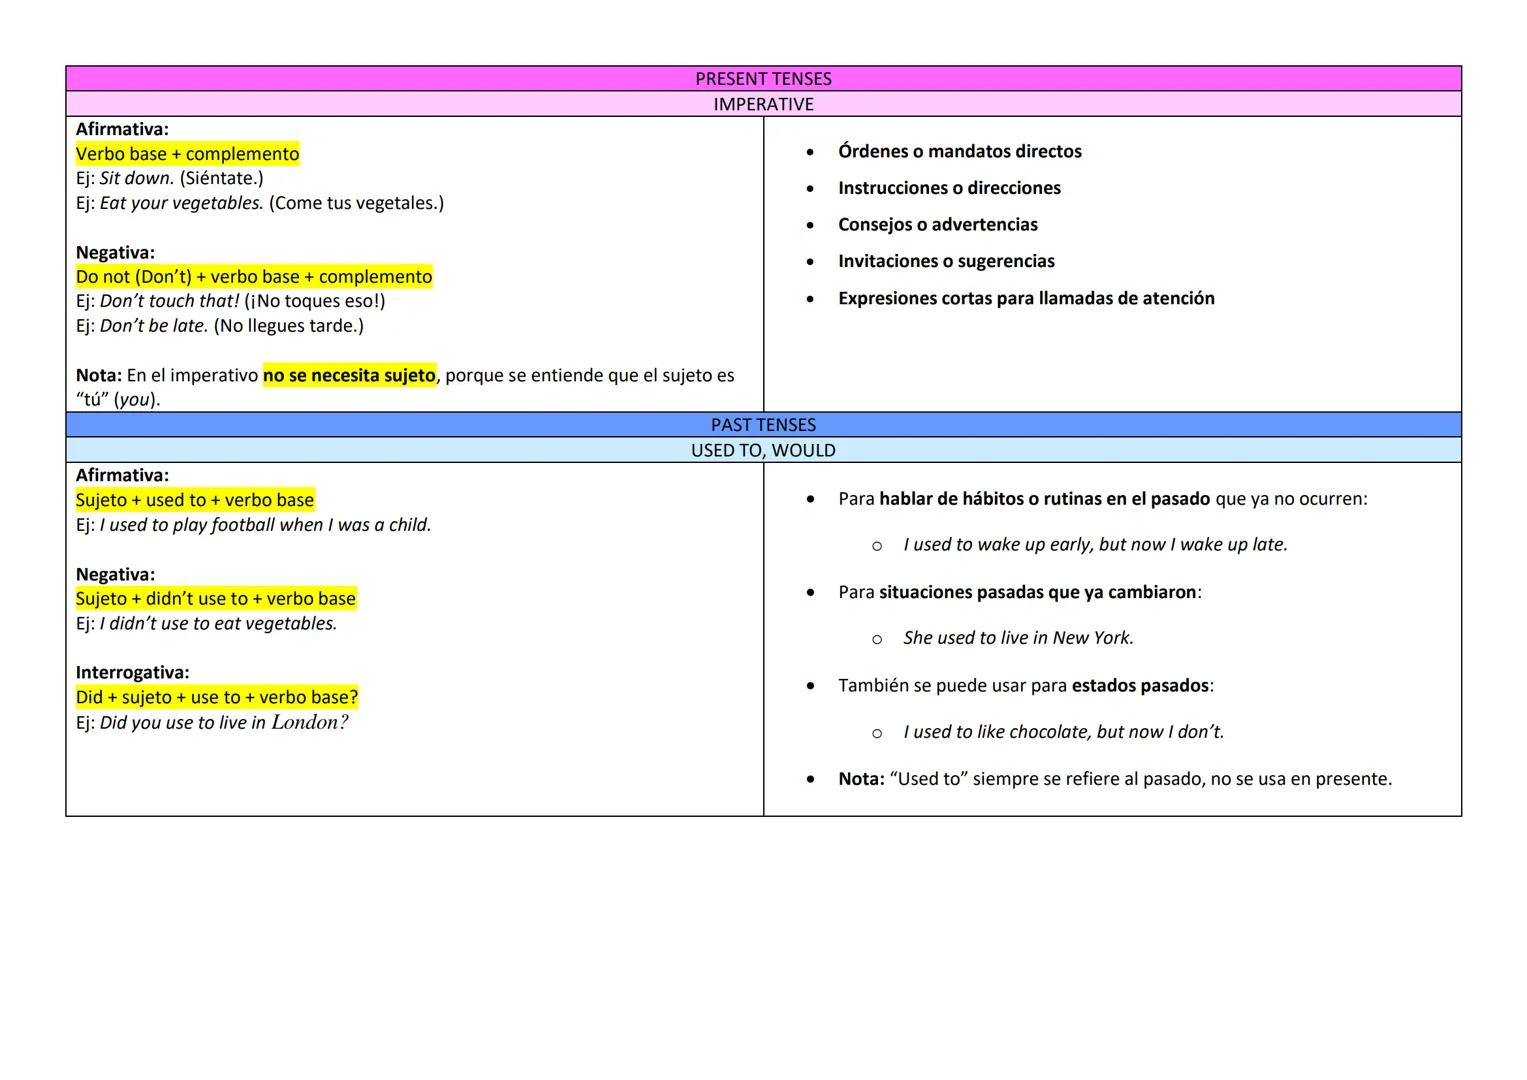Click the PRESENT TENSES header row
1527x1080 pixels.
coord(763,78)
